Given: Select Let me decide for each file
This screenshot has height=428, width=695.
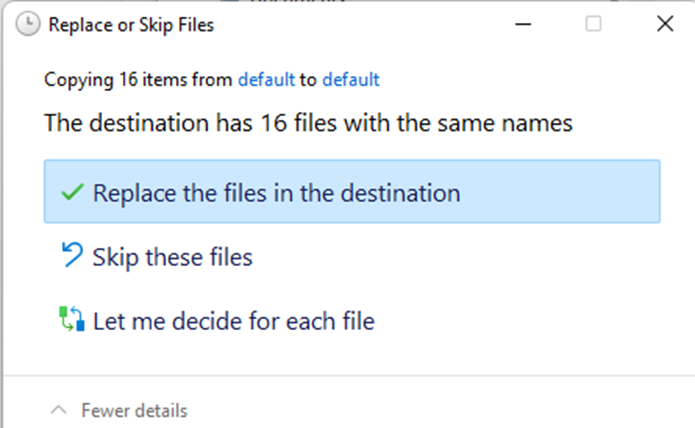Looking at the screenshot, I should 352,320.
